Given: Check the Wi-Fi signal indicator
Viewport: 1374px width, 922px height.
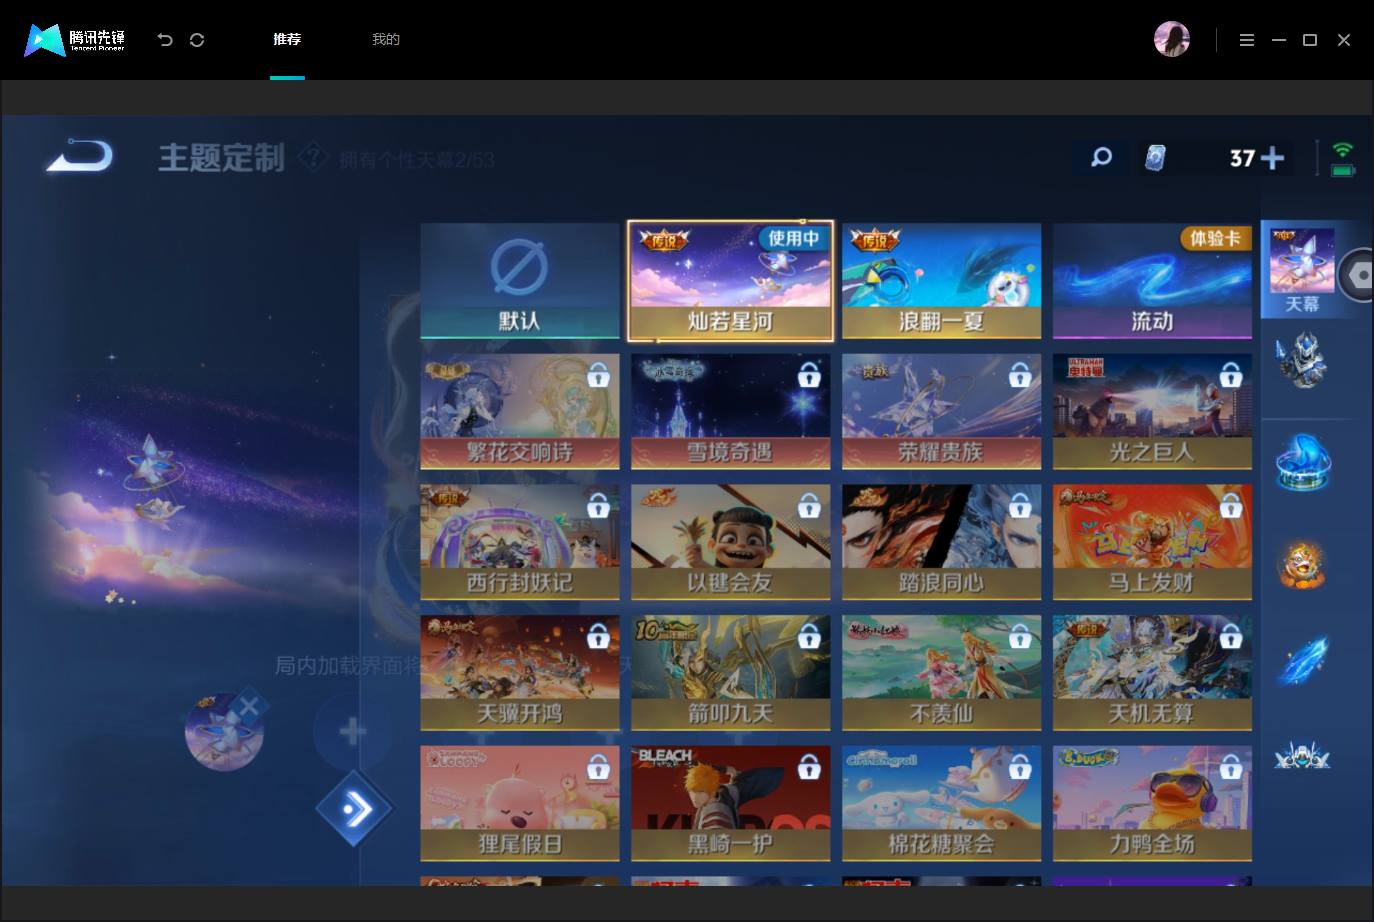Looking at the screenshot, I should point(1343,150).
